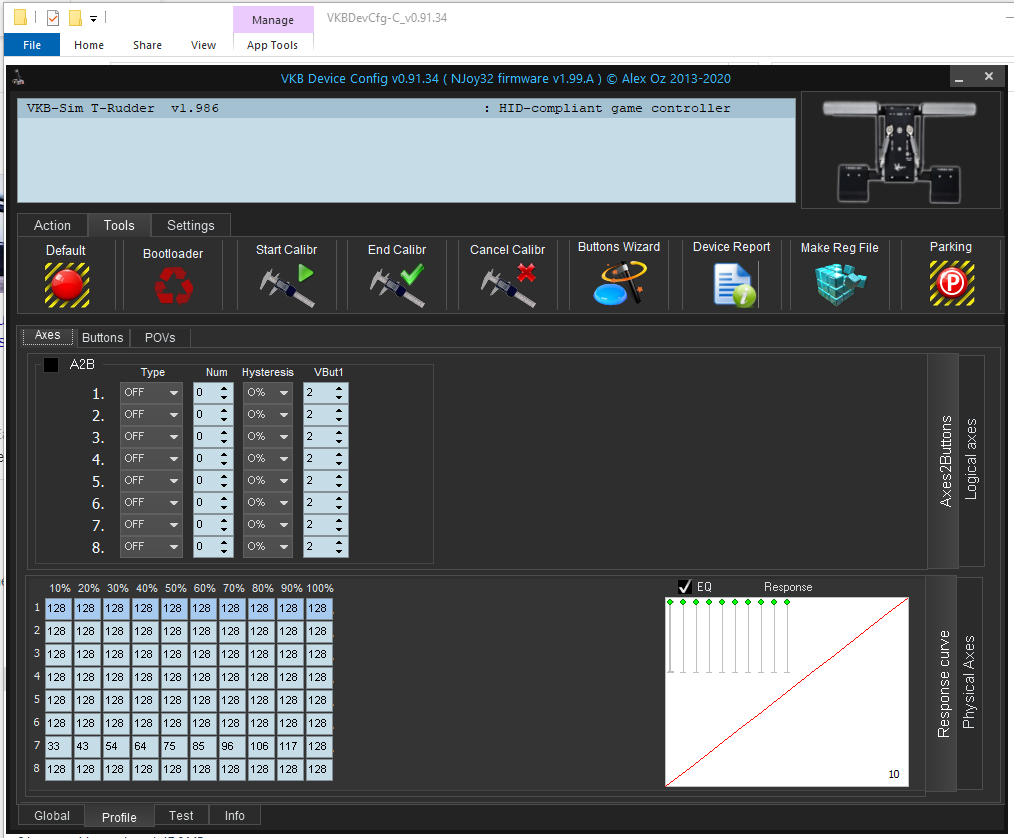Open the Info bottom tab
1014x838 pixels.
pos(235,815)
